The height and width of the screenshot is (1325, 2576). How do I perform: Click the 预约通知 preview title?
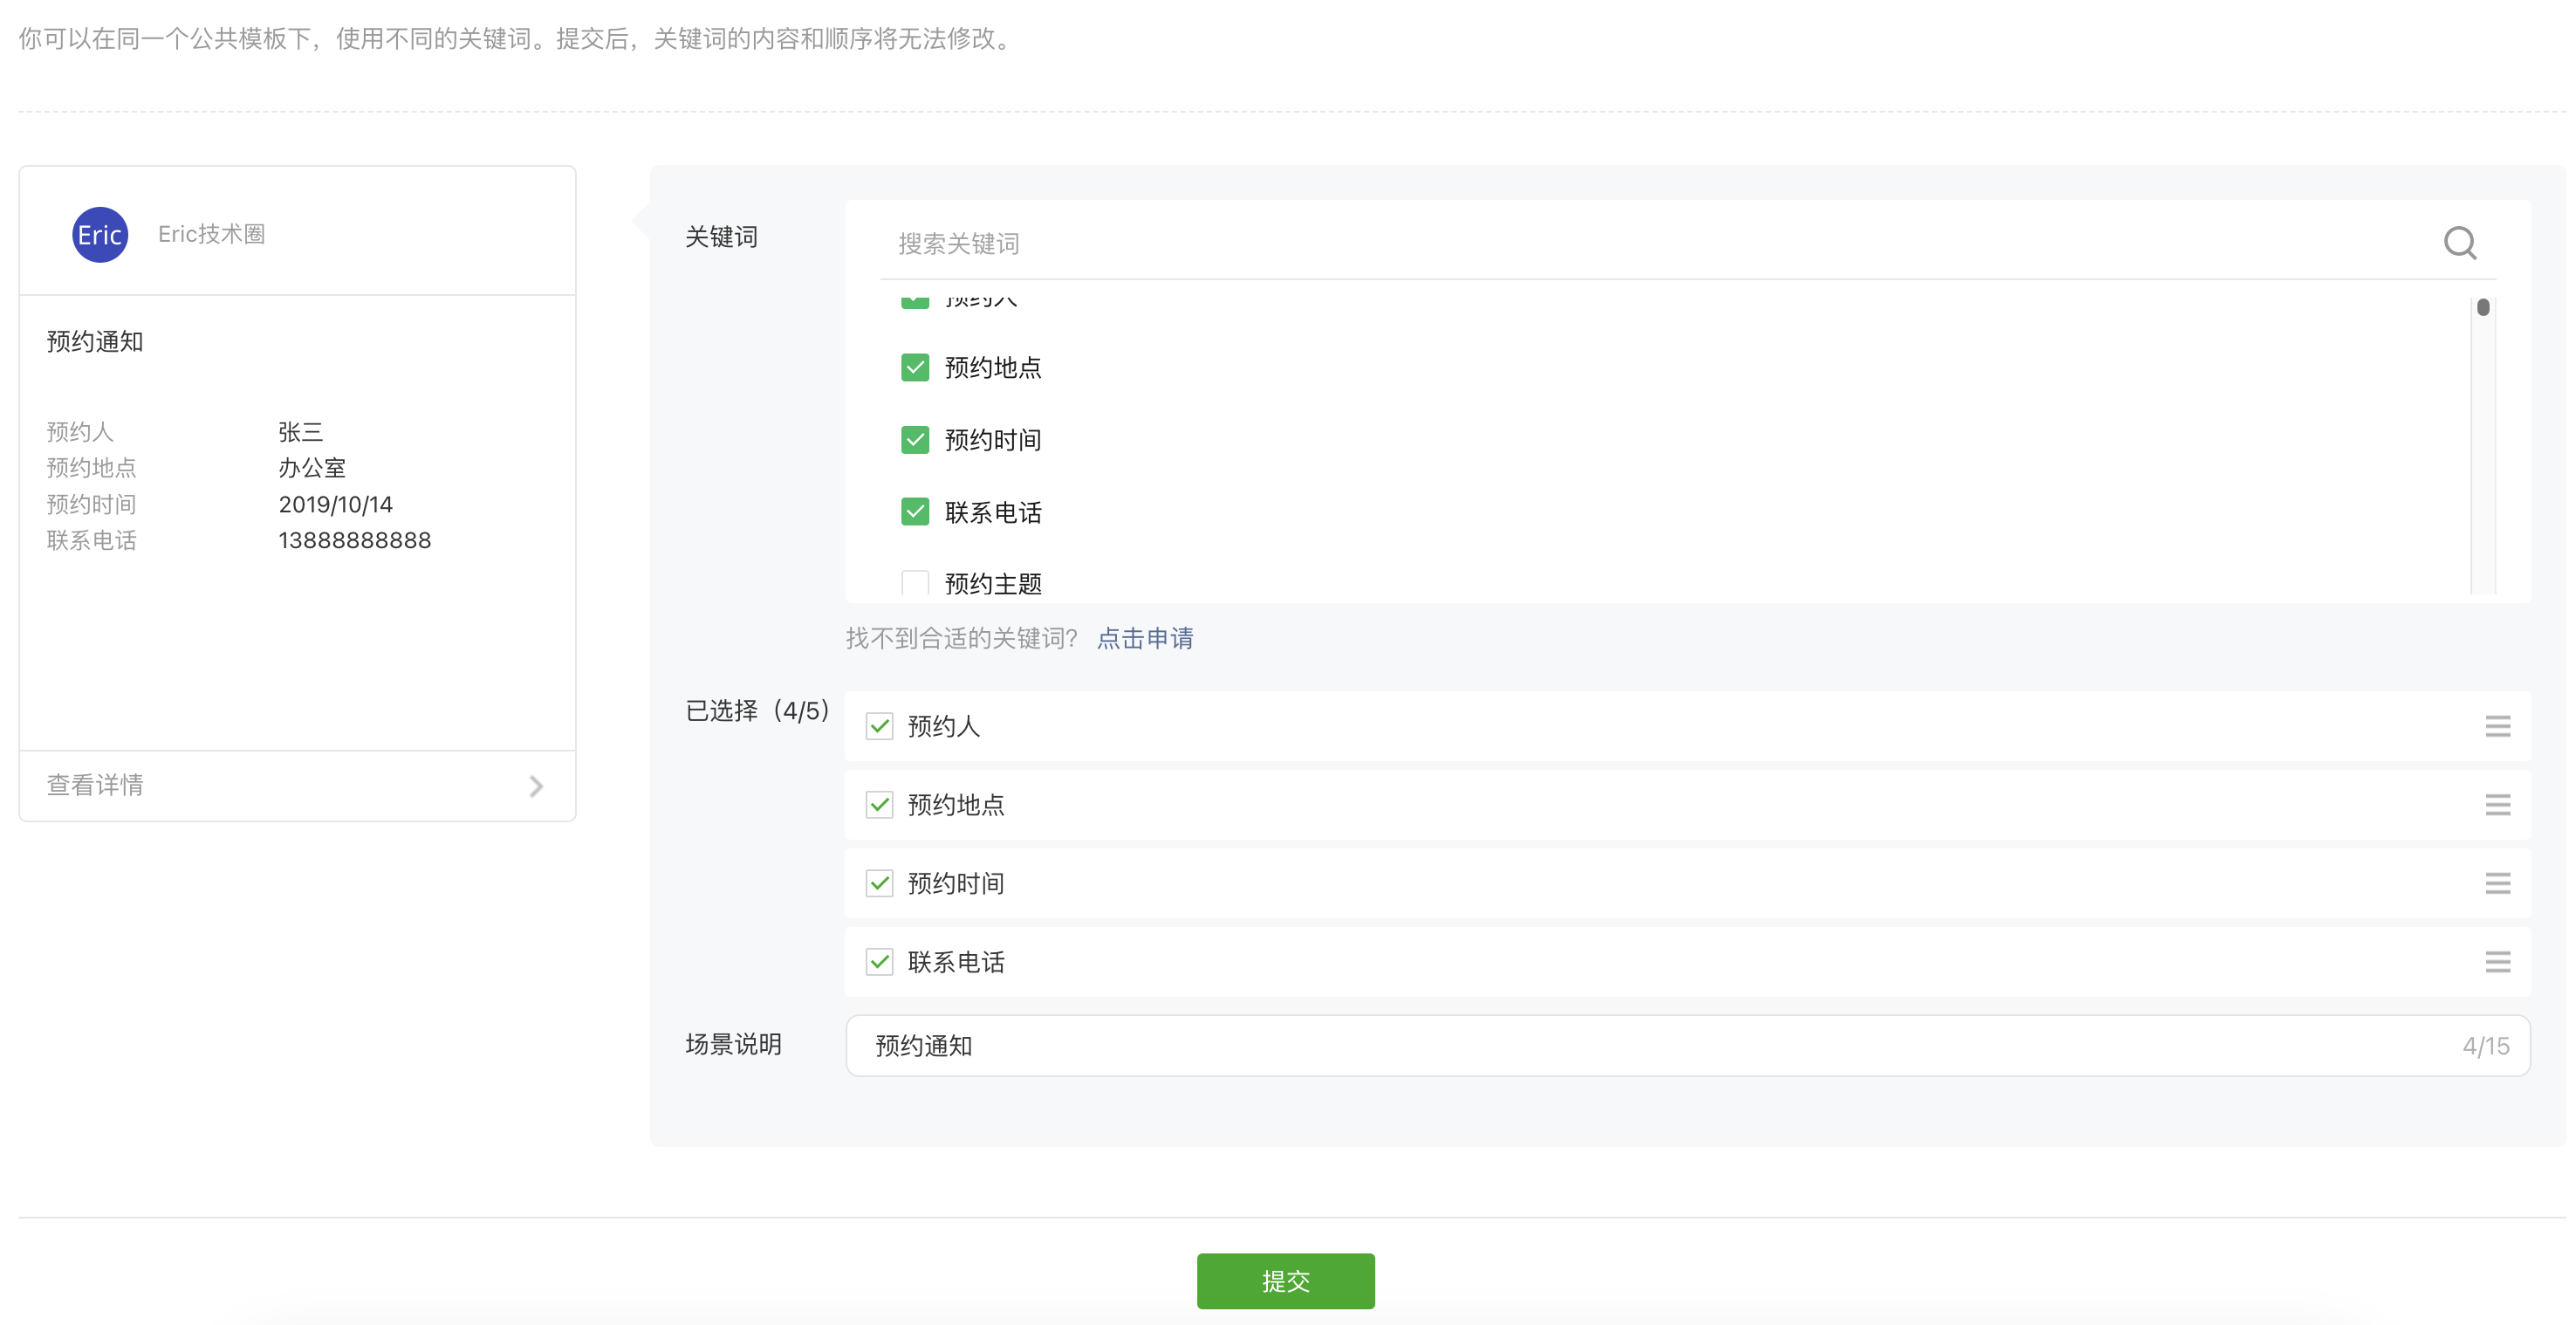[x=95, y=342]
